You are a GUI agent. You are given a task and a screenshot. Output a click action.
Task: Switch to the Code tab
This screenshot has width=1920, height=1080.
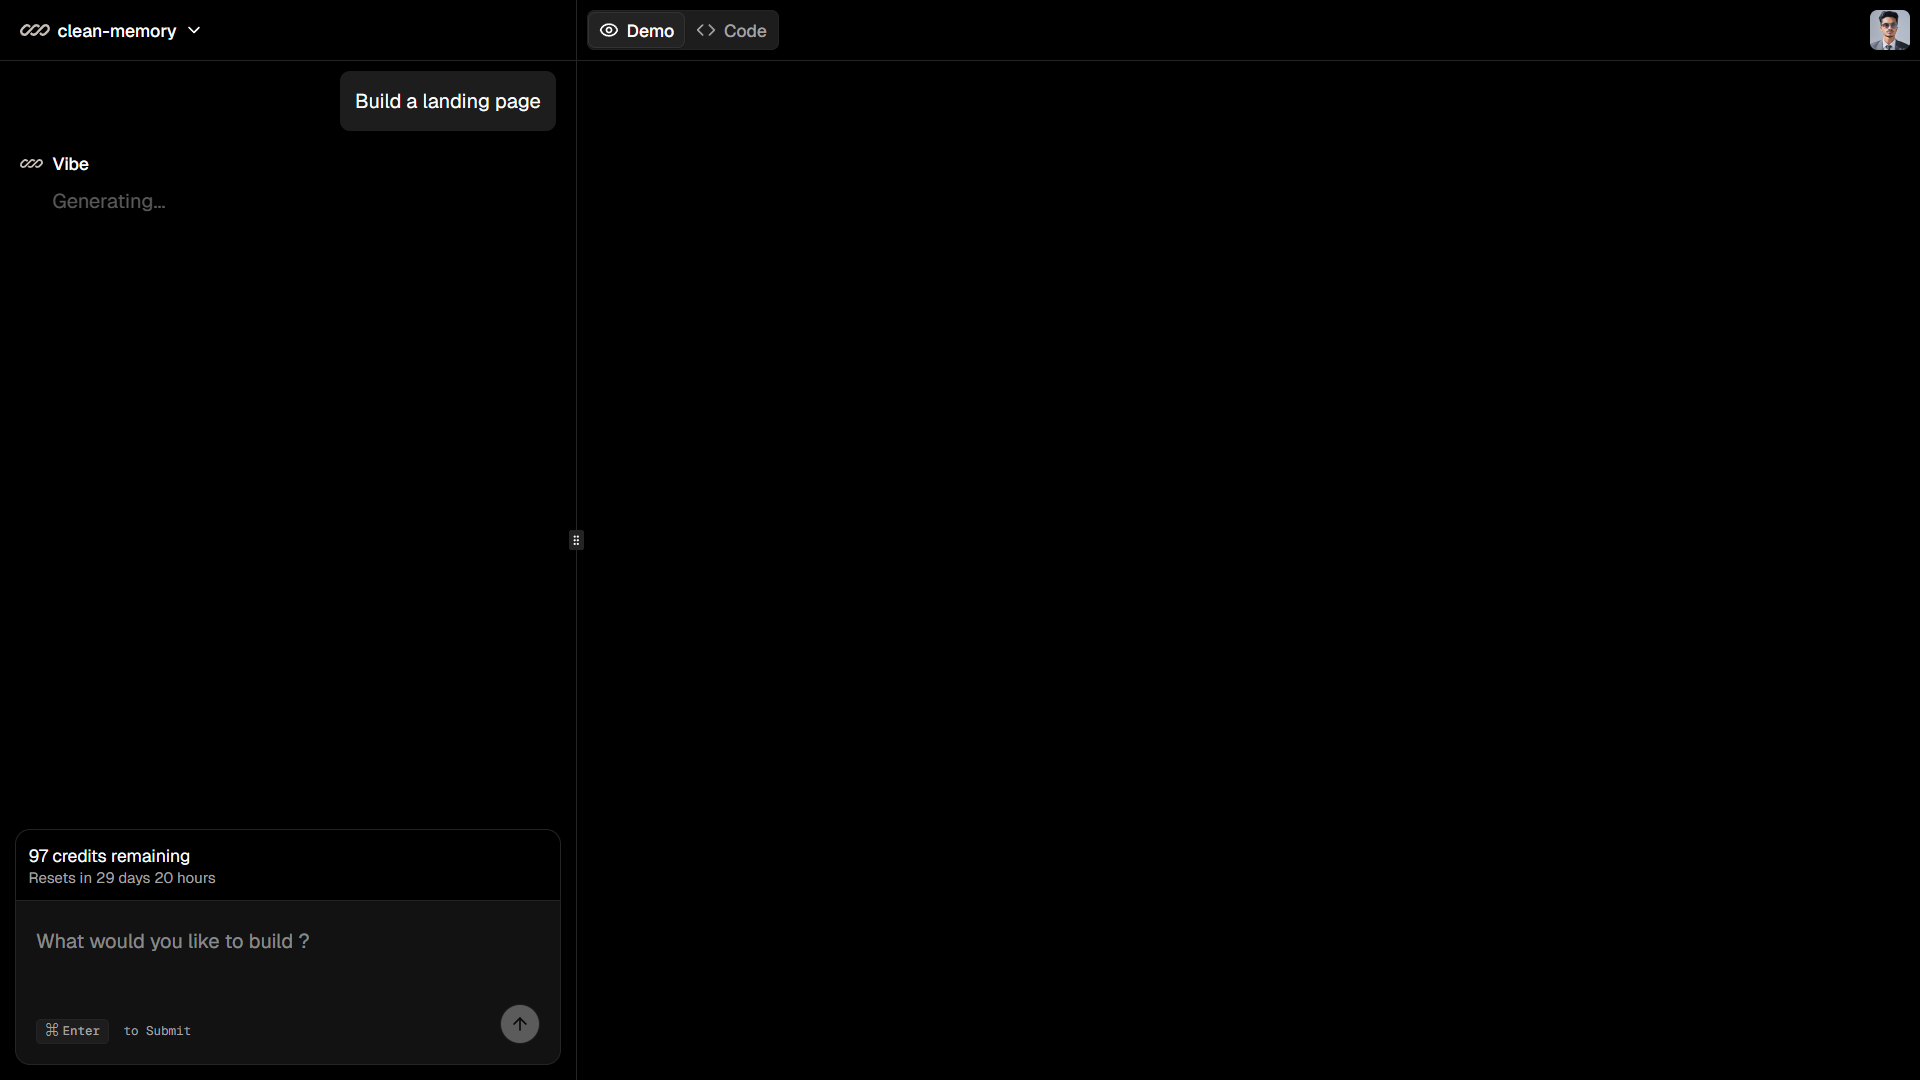pyautogui.click(x=732, y=31)
